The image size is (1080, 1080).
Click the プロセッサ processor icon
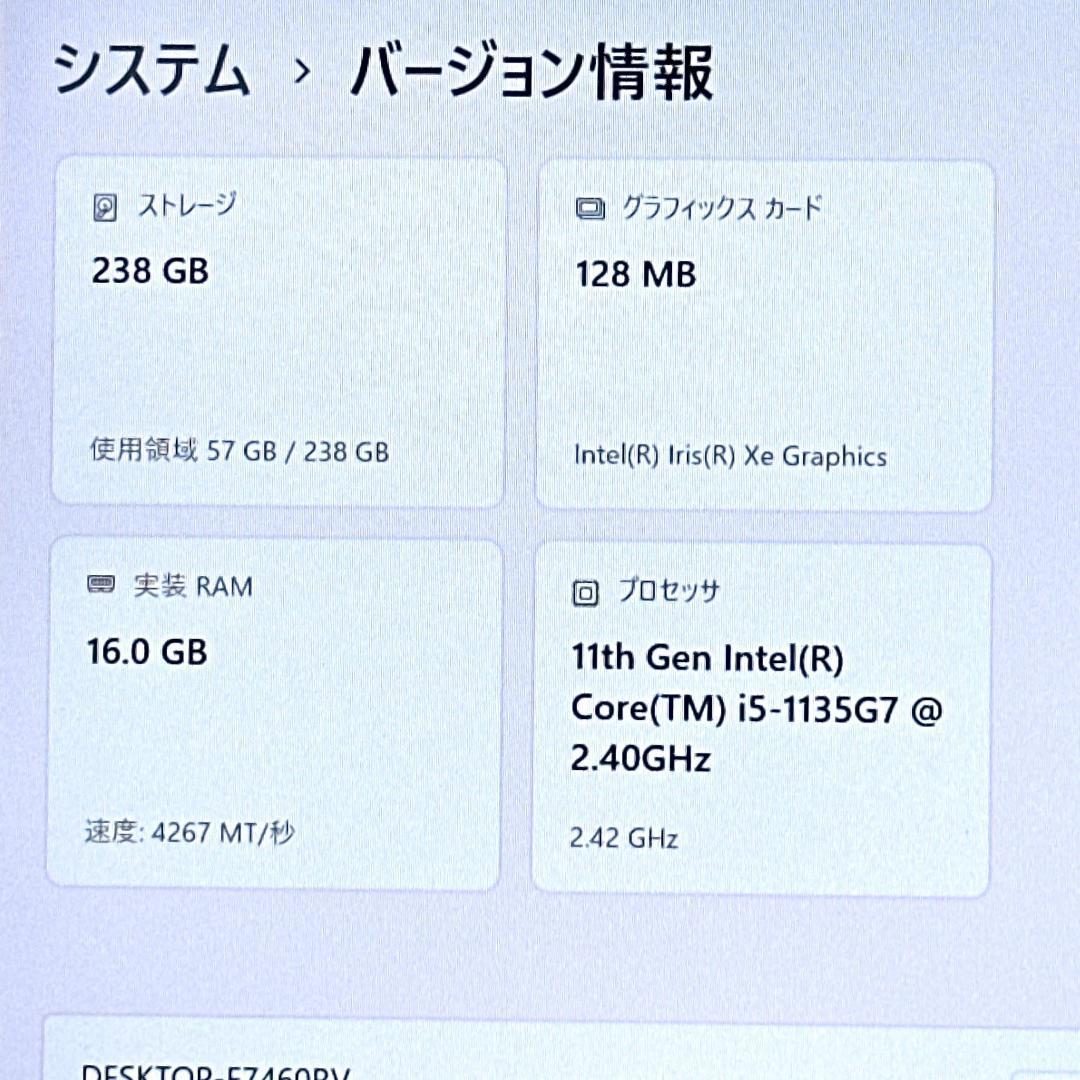[x=583, y=591]
